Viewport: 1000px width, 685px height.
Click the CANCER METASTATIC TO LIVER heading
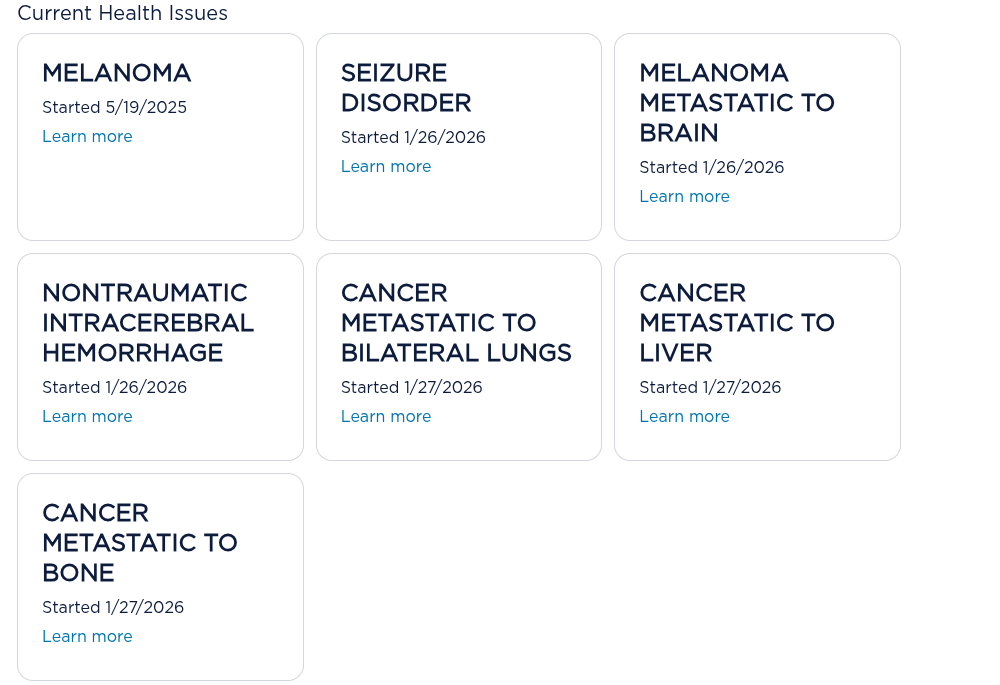coord(737,323)
